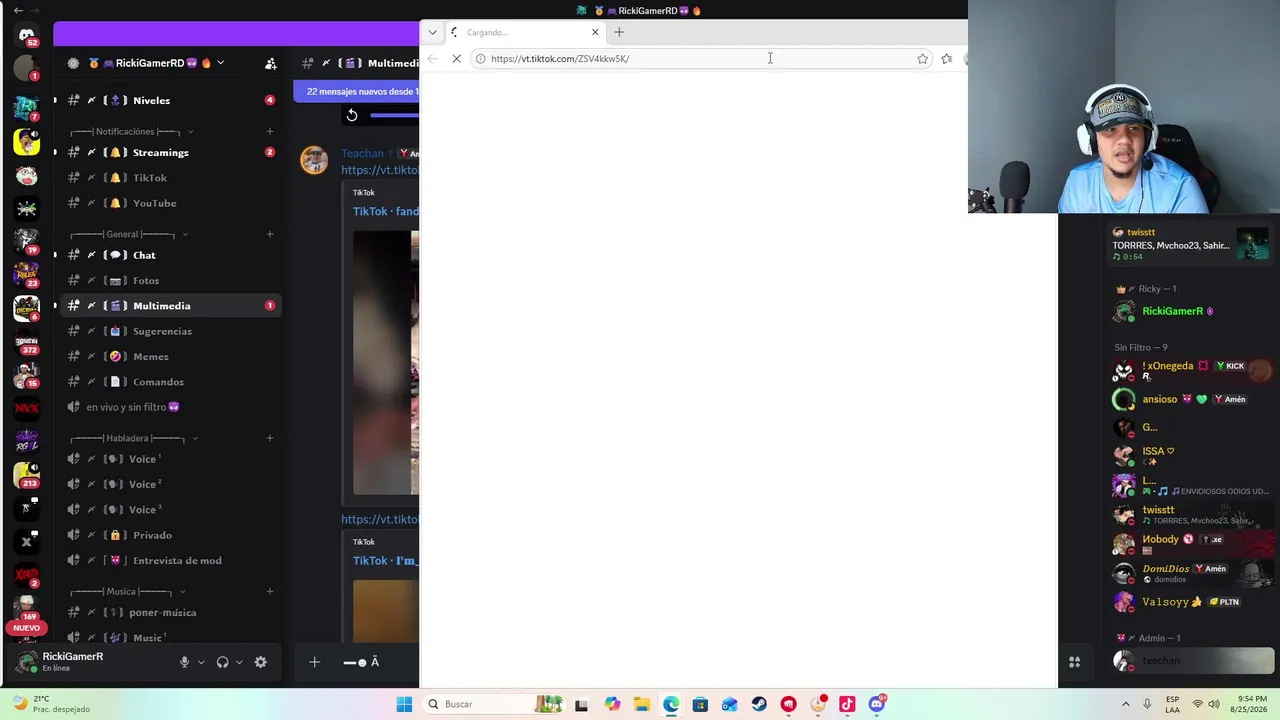Screen dimensions: 1280x720
Task: Open File Explorer from the taskbar
Action: click(641, 704)
